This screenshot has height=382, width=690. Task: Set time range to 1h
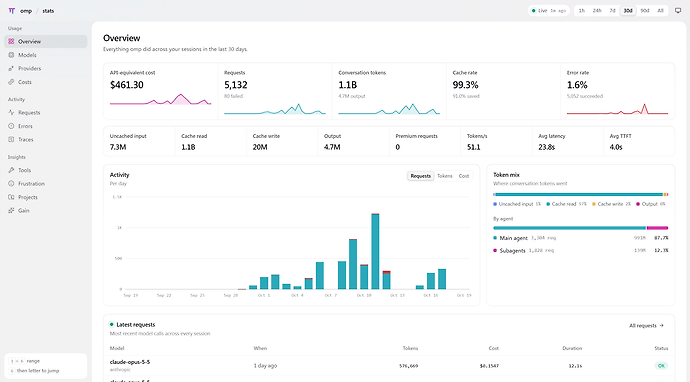point(582,11)
